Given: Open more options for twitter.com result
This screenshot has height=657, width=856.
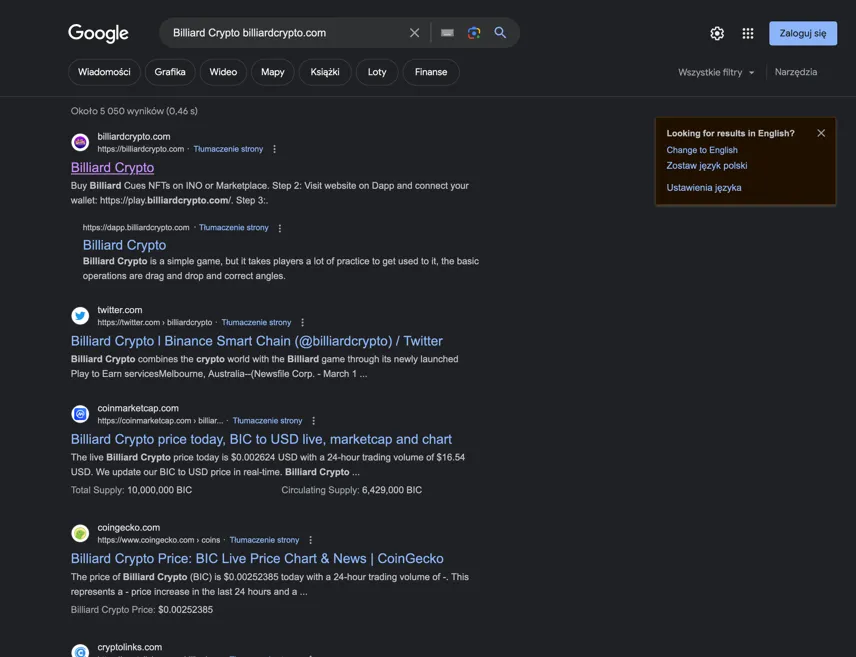Looking at the screenshot, I should (x=302, y=323).
